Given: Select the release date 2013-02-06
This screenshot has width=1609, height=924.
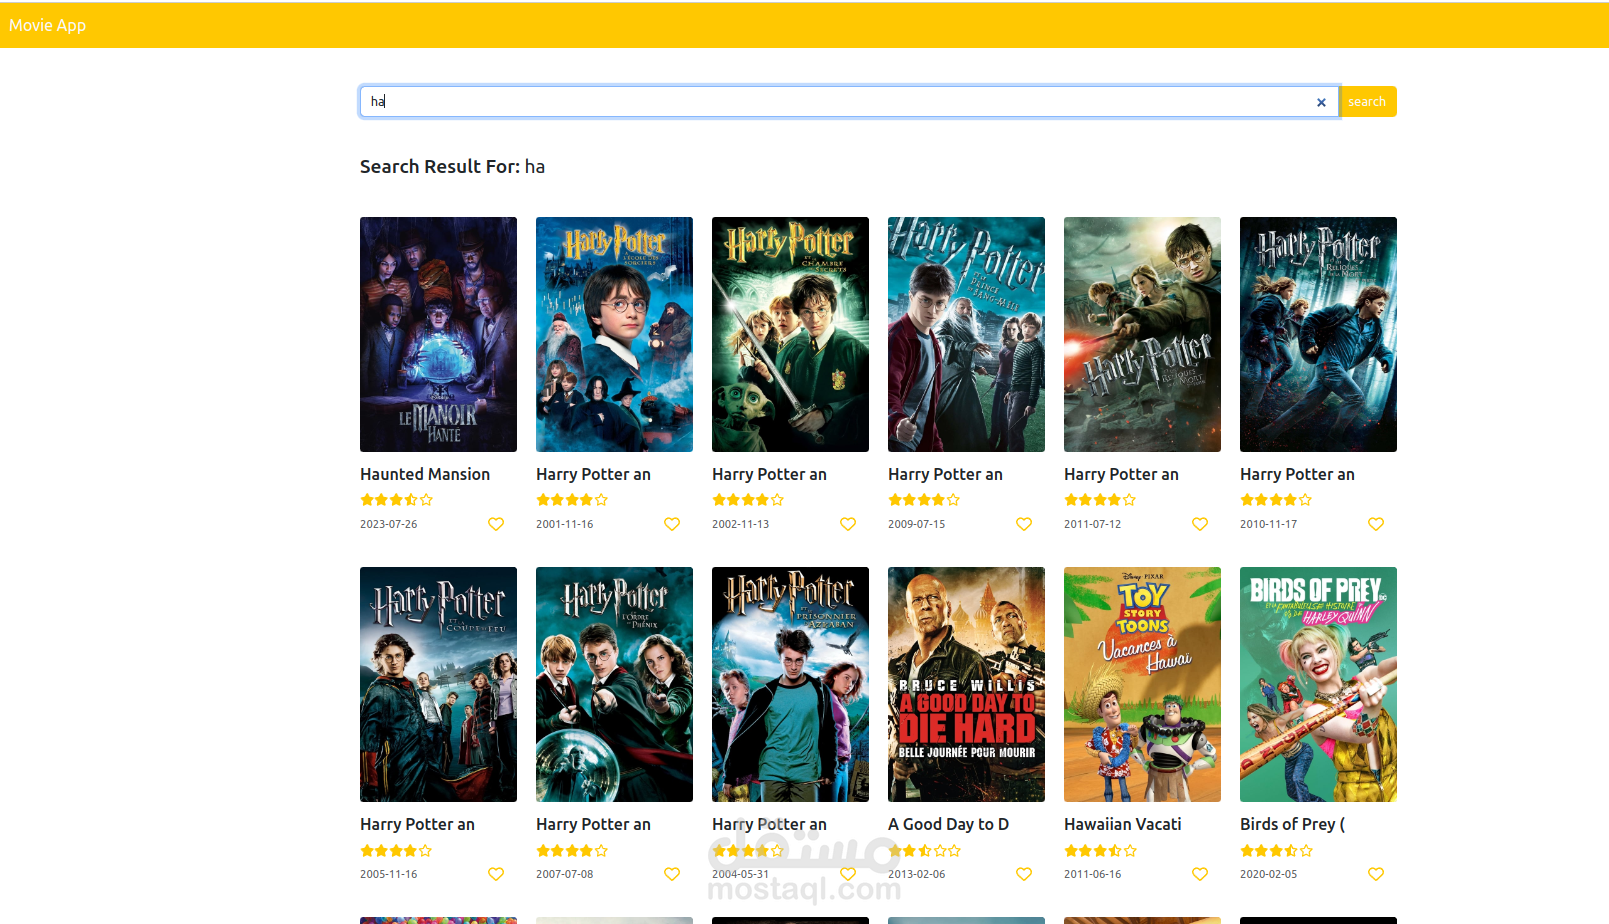Looking at the screenshot, I should point(917,874).
